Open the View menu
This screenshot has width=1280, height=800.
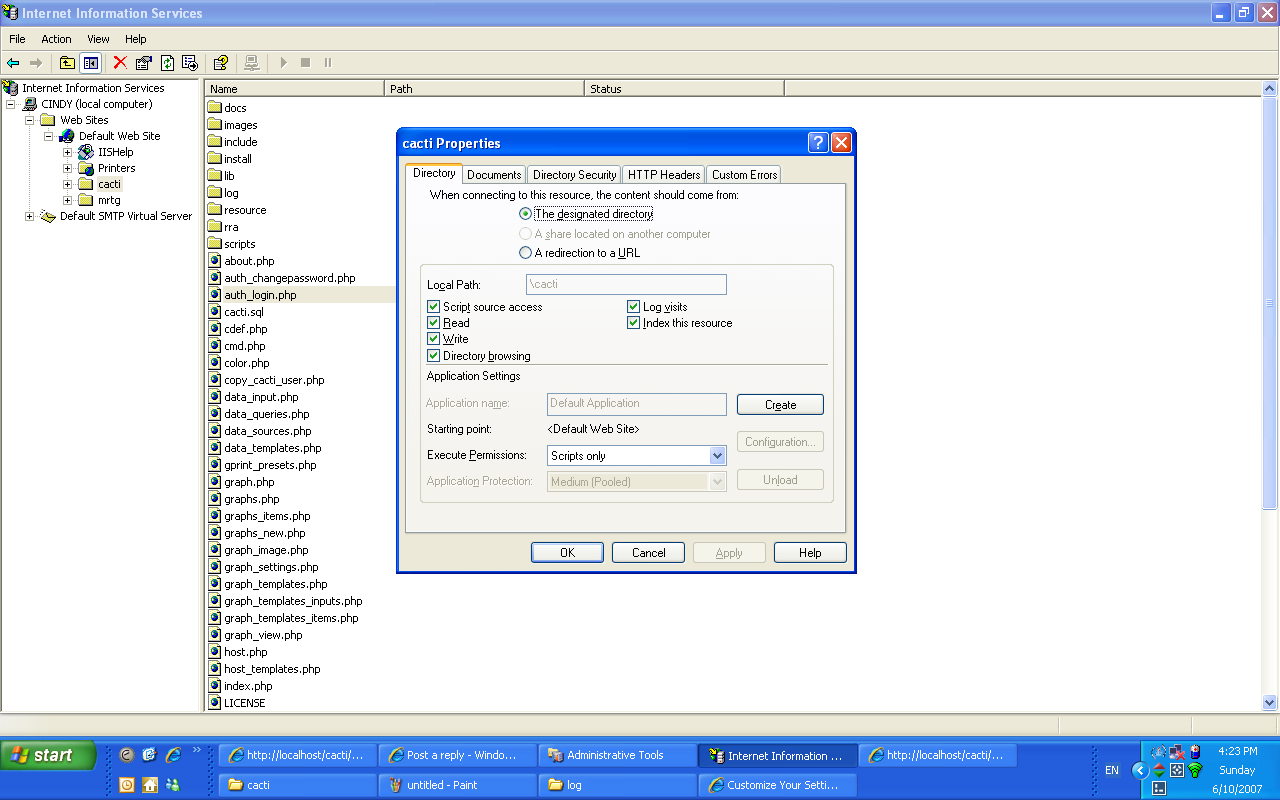[98, 39]
